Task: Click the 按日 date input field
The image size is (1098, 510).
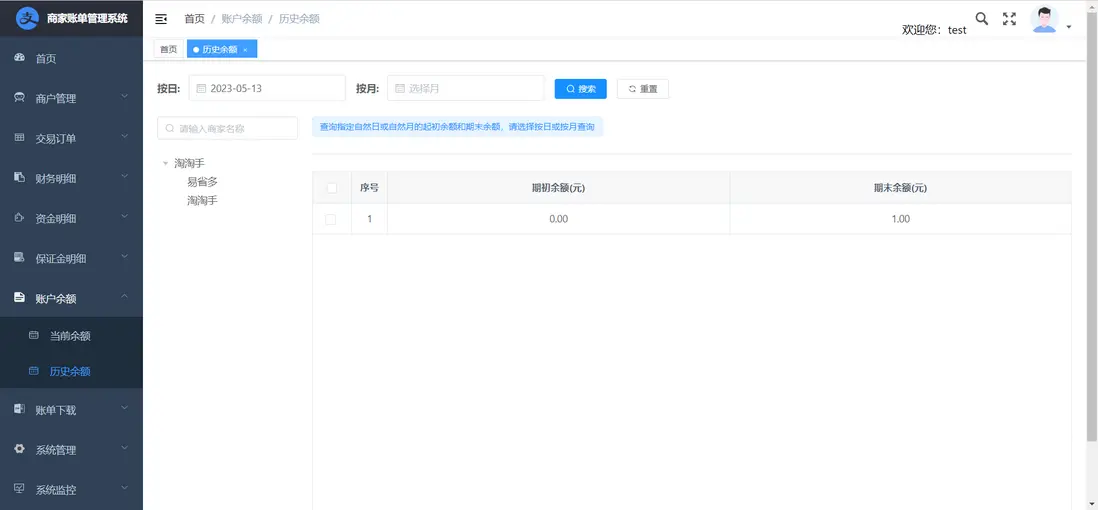Action: click(x=267, y=88)
